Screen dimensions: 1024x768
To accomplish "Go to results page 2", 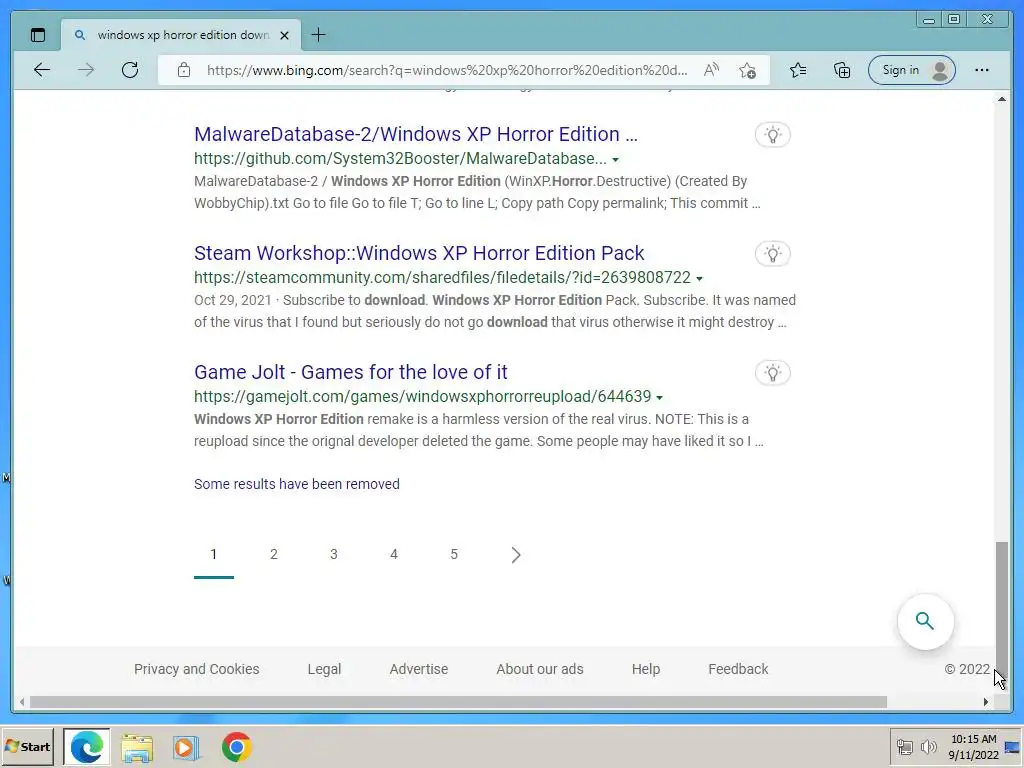I will pyautogui.click(x=274, y=554).
